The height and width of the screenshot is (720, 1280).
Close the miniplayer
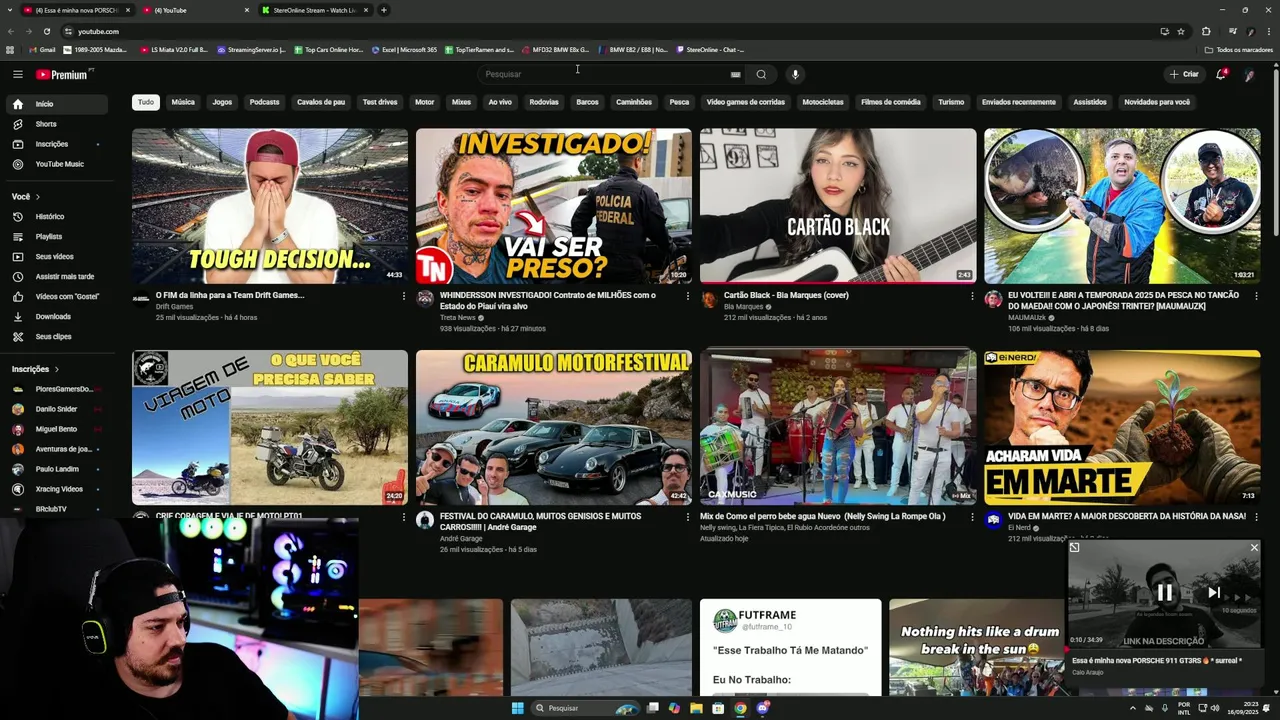pos(1254,547)
